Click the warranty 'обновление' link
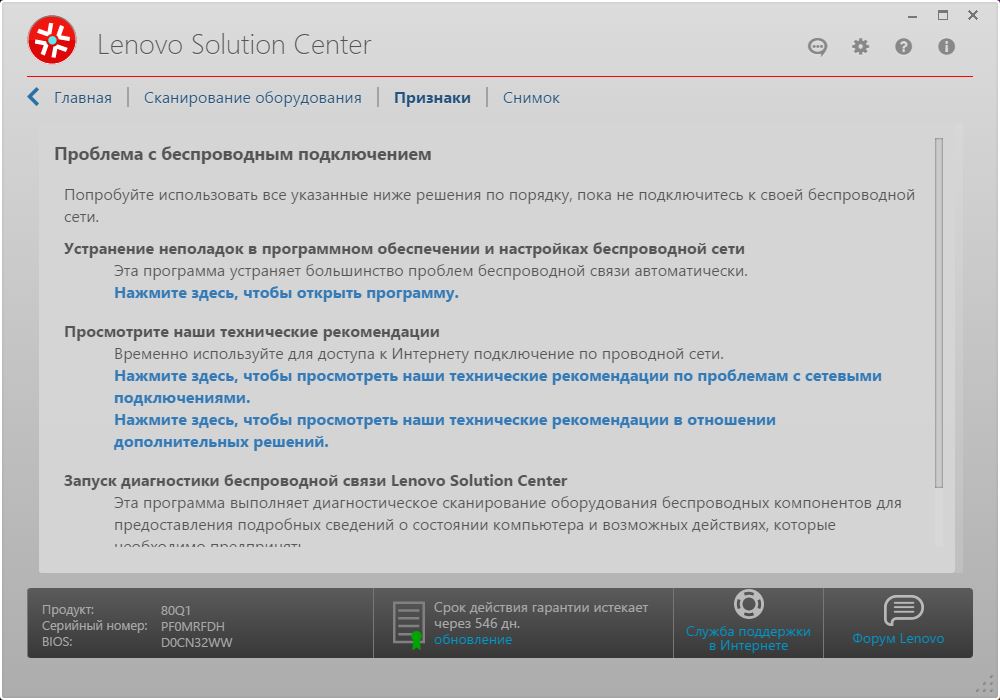This screenshot has height=700, width=1000. (x=473, y=639)
